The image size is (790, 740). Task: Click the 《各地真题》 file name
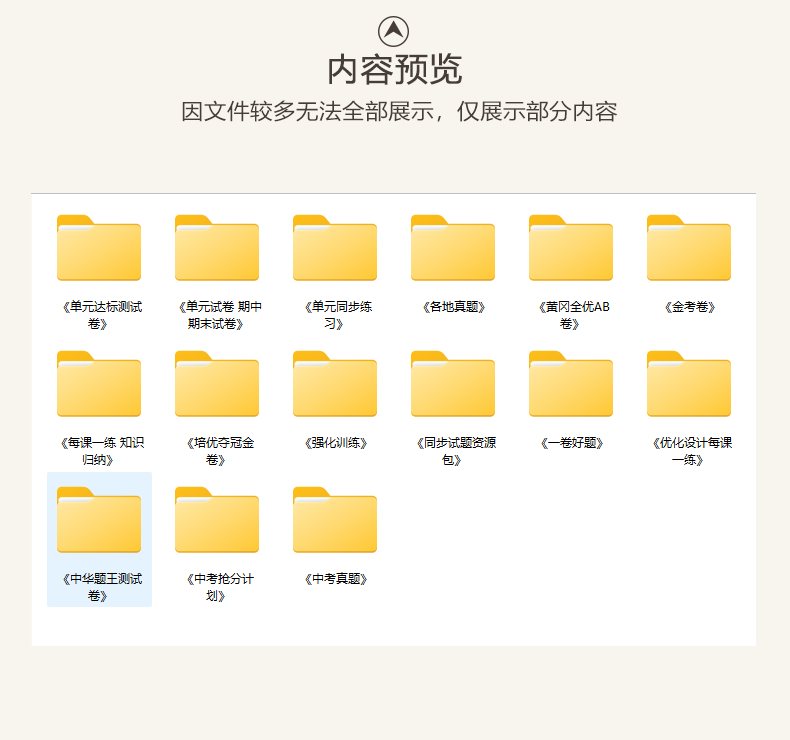[453, 307]
